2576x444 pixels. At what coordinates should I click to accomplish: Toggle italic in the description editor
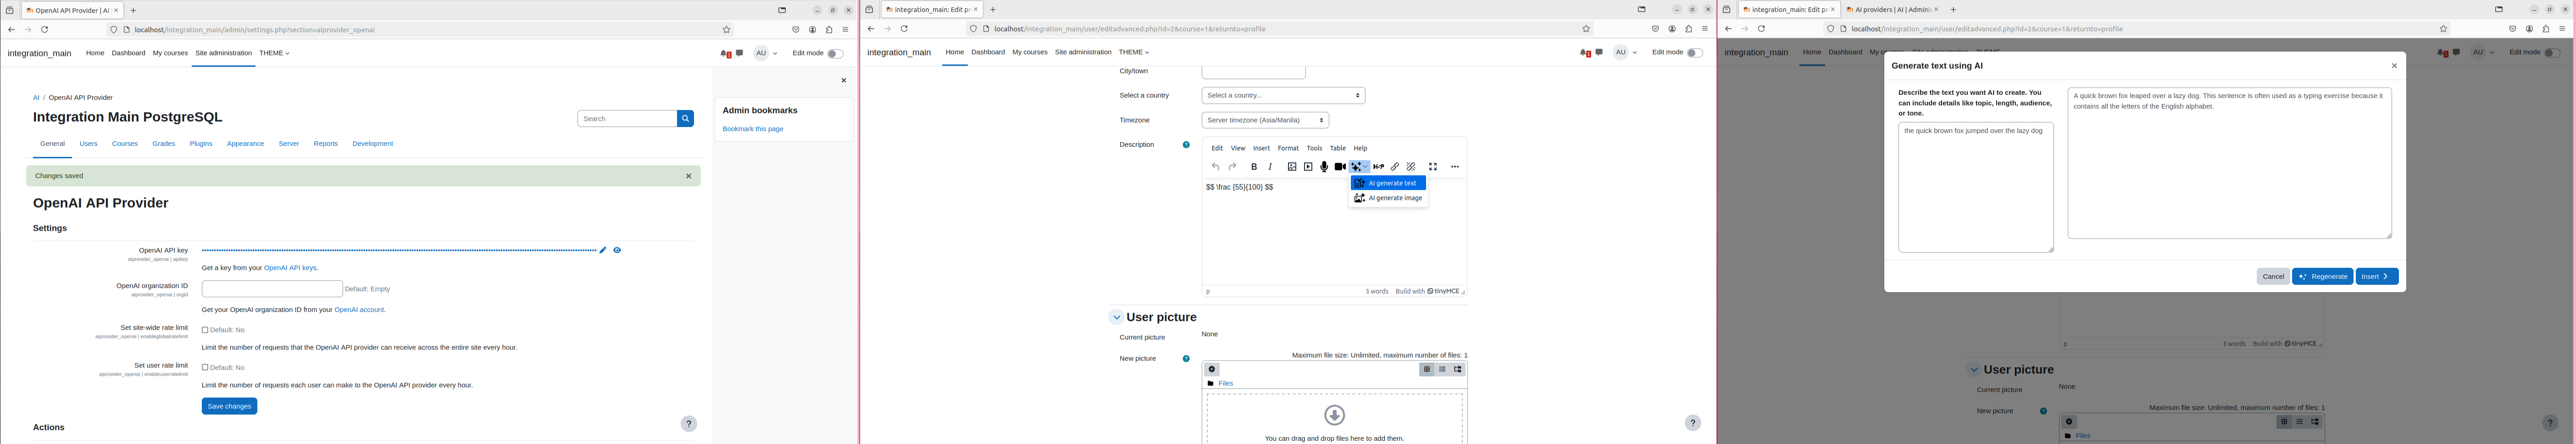tap(1270, 167)
